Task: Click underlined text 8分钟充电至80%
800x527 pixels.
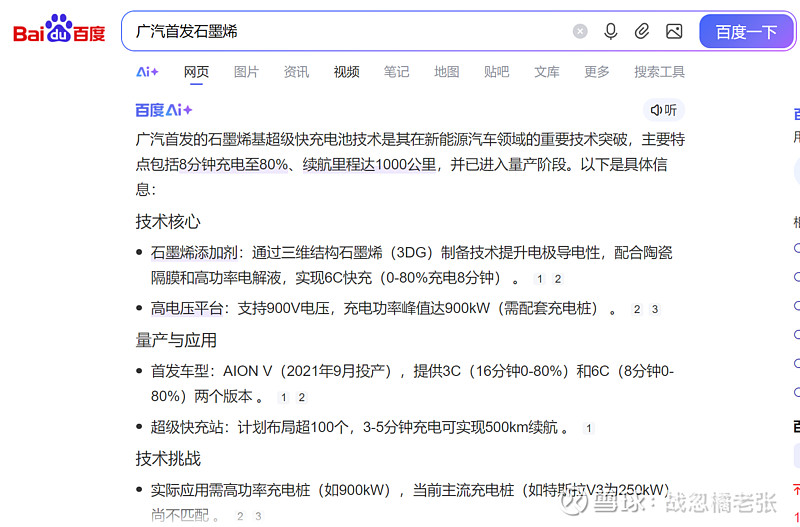Action: coord(233,165)
